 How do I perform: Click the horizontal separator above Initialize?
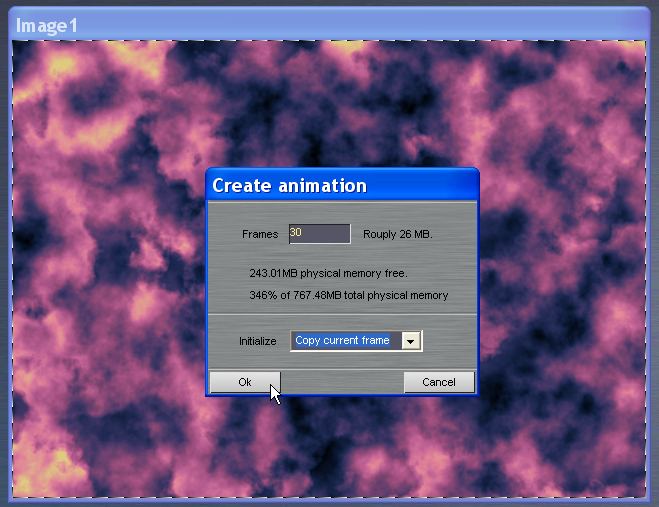point(342,316)
